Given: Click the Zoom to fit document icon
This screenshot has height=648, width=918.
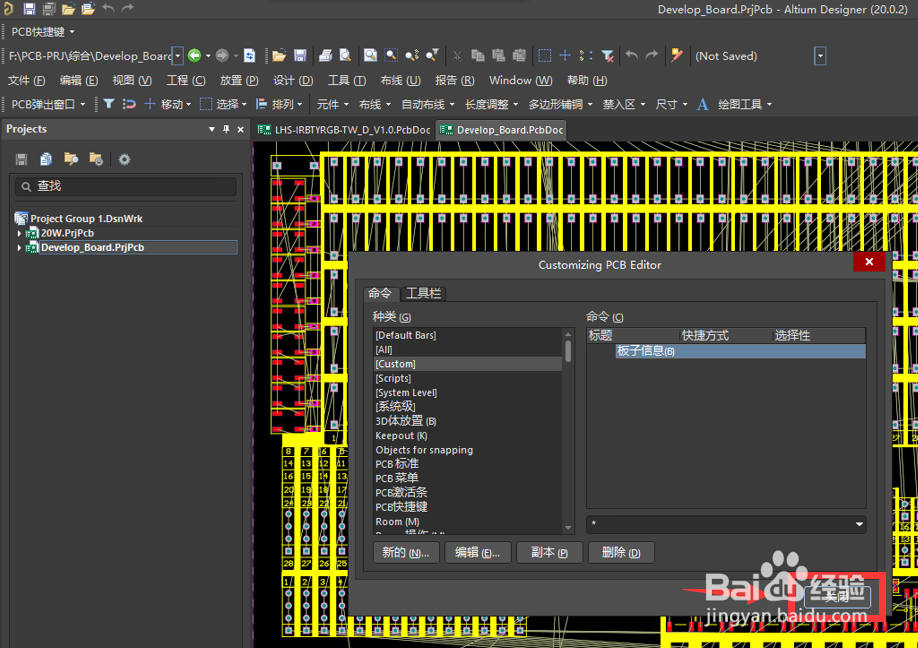Looking at the screenshot, I should tap(370, 56).
